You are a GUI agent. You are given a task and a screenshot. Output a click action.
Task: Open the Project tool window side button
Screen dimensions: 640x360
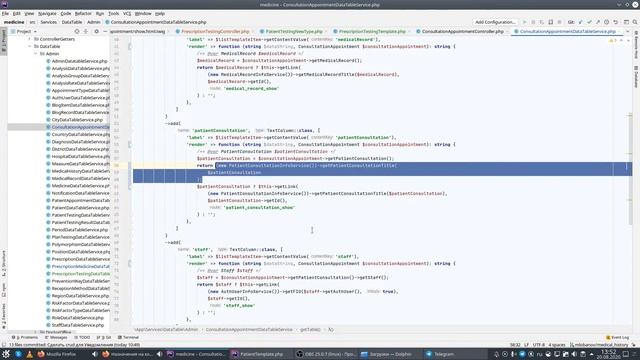4,40
